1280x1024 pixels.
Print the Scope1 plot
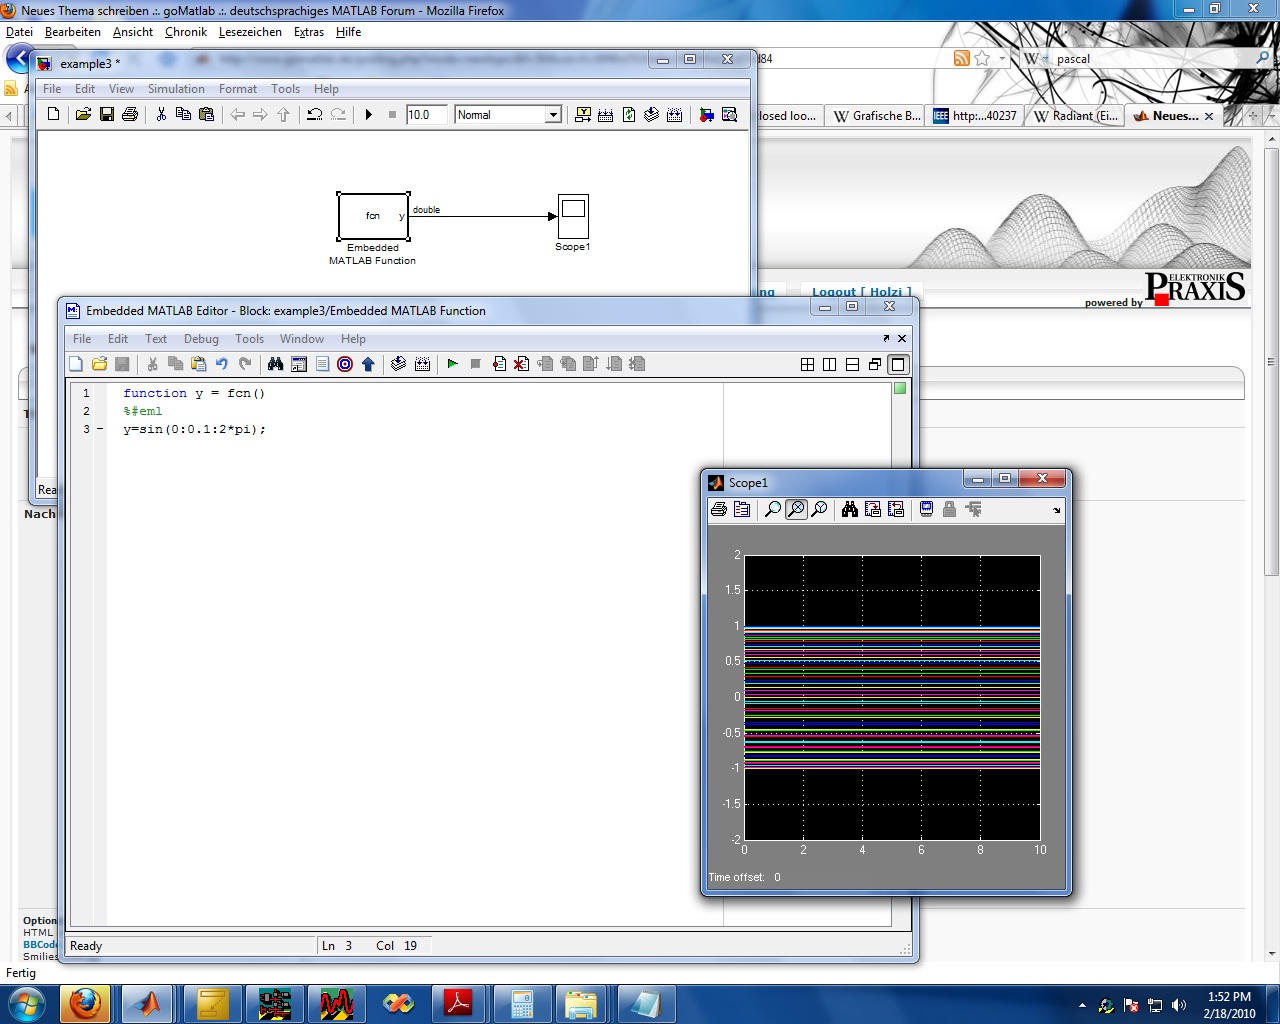(718, 510)
